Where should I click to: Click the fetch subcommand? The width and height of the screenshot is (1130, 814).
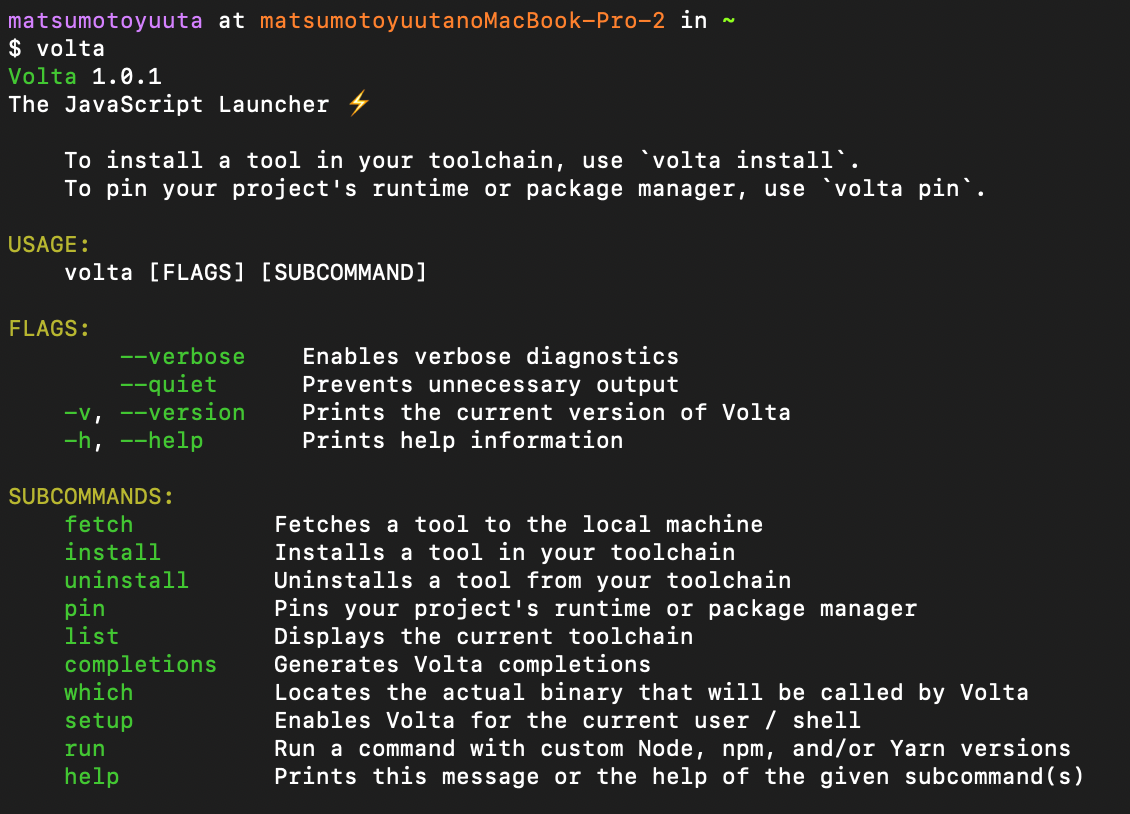pos(99,524)
